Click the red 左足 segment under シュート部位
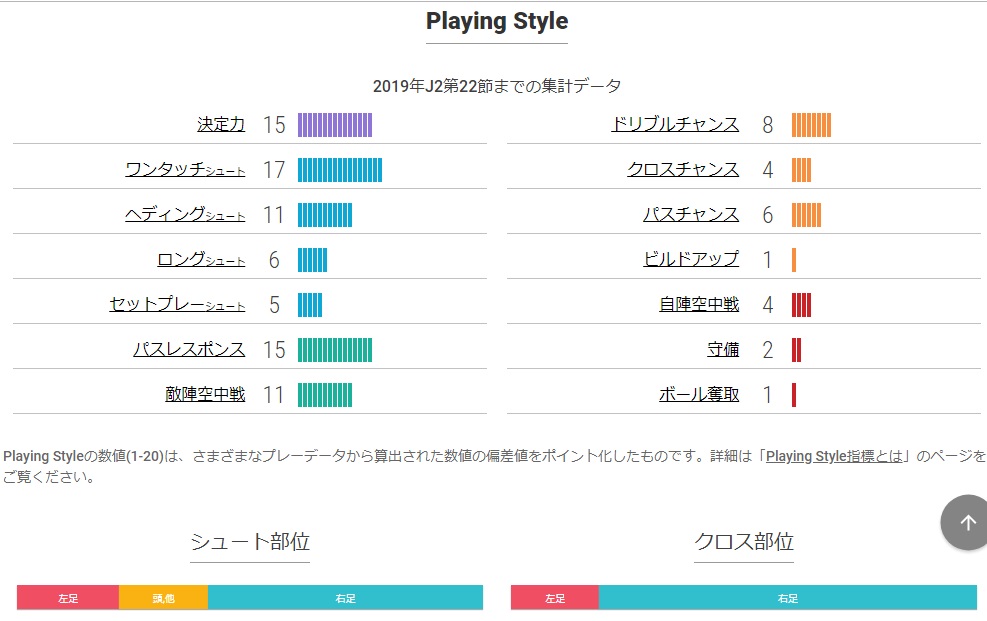The width and height of the screenshot is (987, 621). point(68,598)
